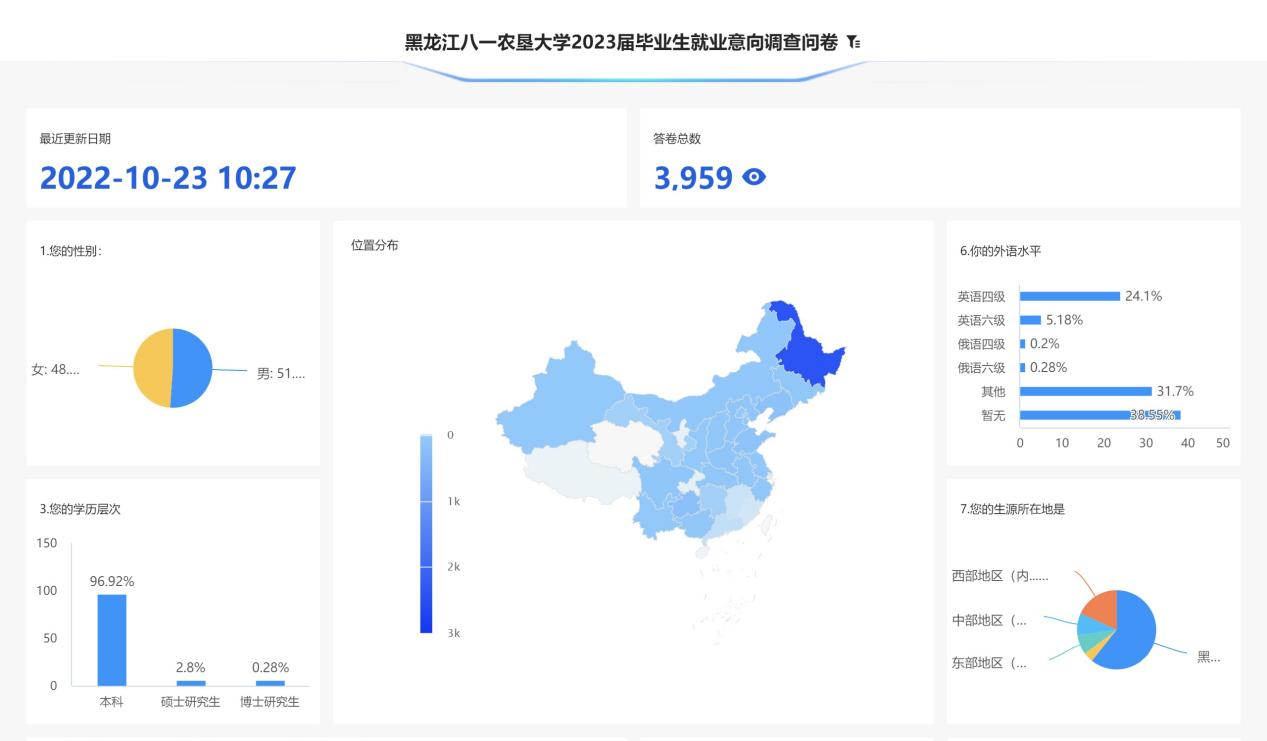Click the 博士研究生 0.28% column
Image resolution: width=1267 pixels, height=741 pixels.
(x=270, y=683)
